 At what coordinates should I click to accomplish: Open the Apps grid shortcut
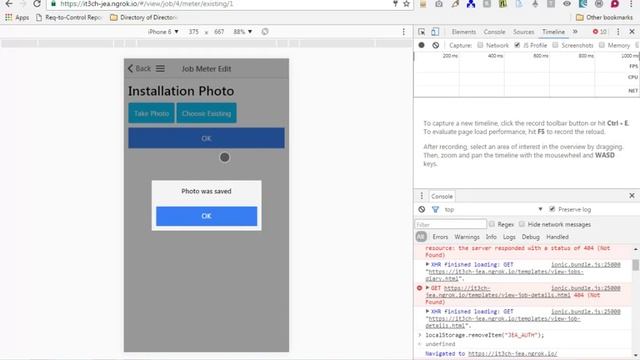tap(17, 18)
